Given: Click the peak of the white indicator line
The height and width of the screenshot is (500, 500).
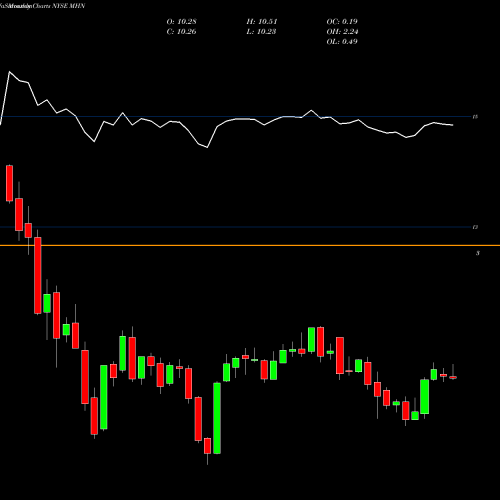Looking at the screenshot, I should [9, 72].
